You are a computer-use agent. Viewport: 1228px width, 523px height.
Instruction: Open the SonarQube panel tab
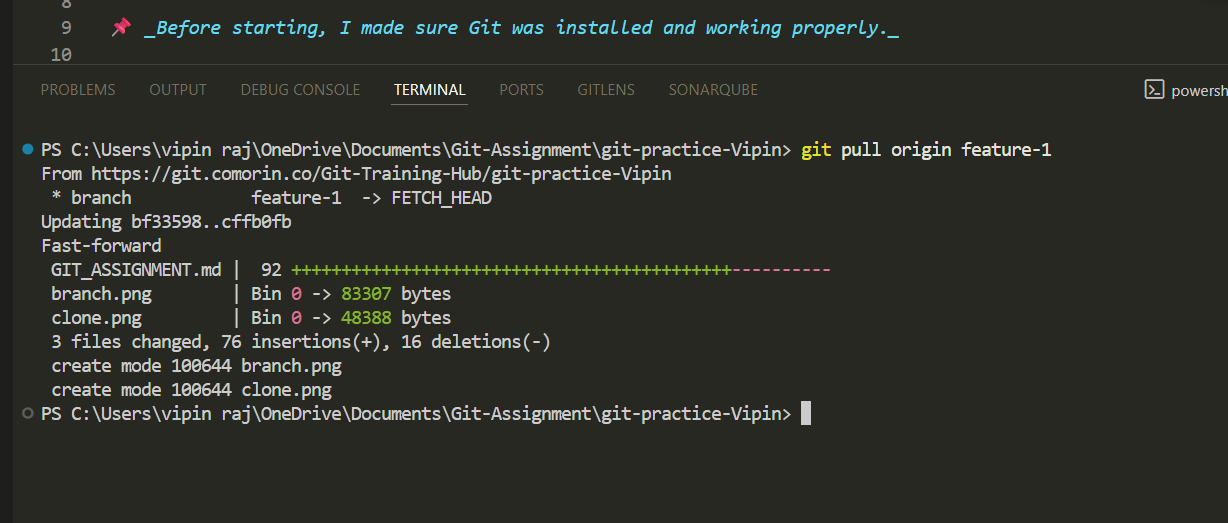713,90
